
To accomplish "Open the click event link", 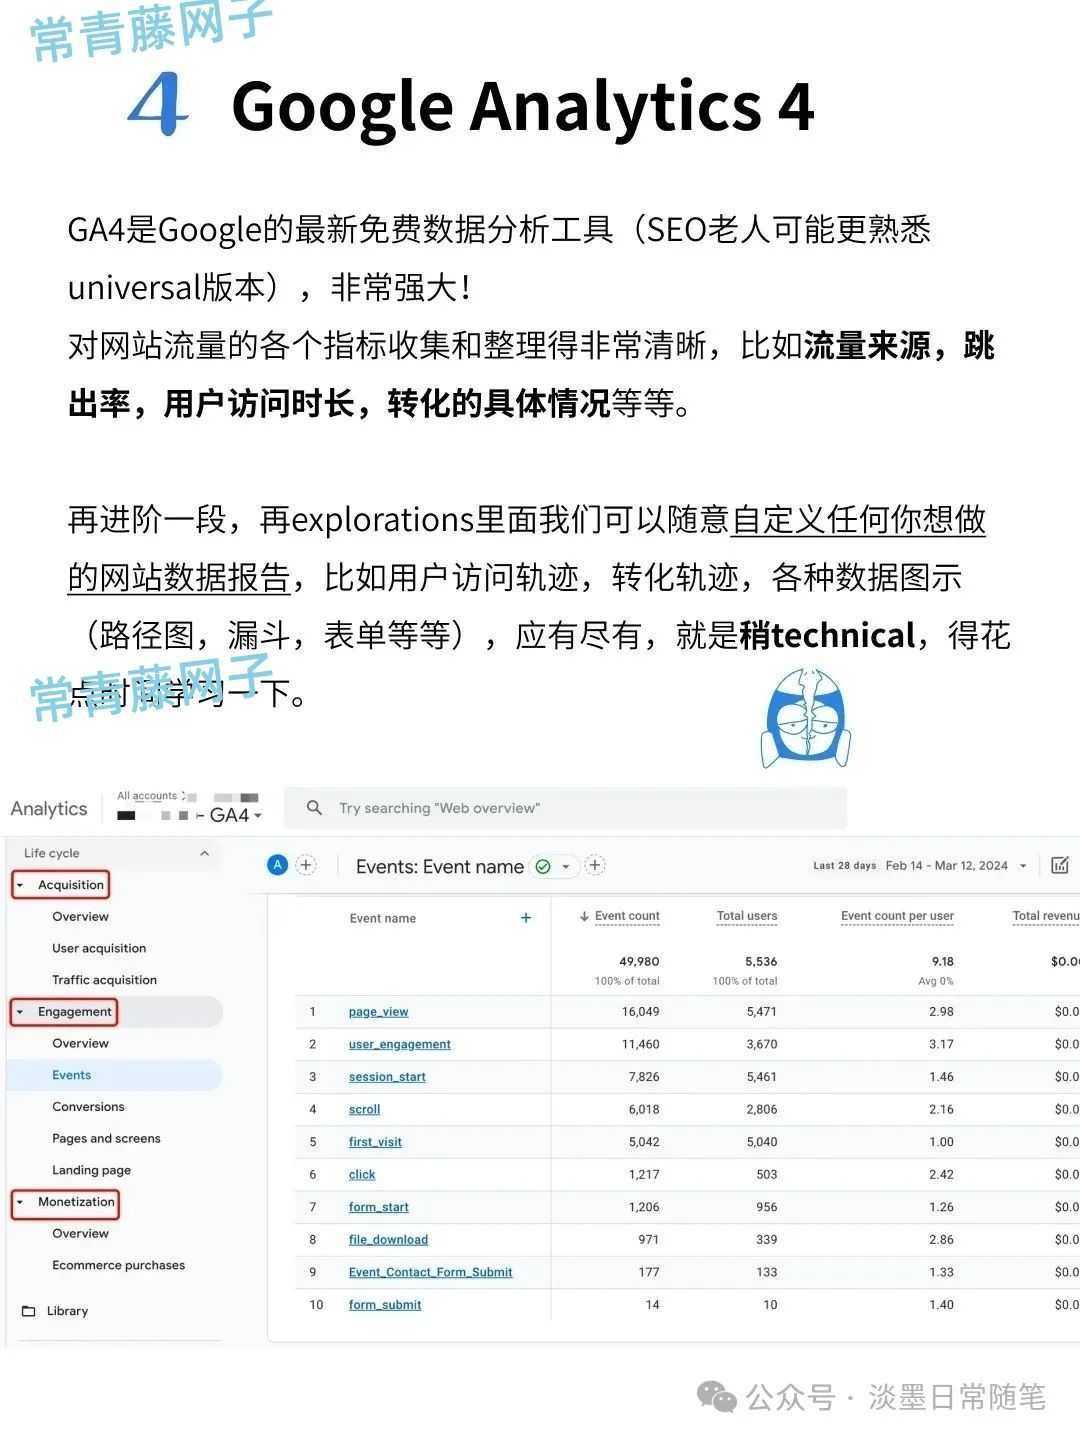I will click(362, 1175).
